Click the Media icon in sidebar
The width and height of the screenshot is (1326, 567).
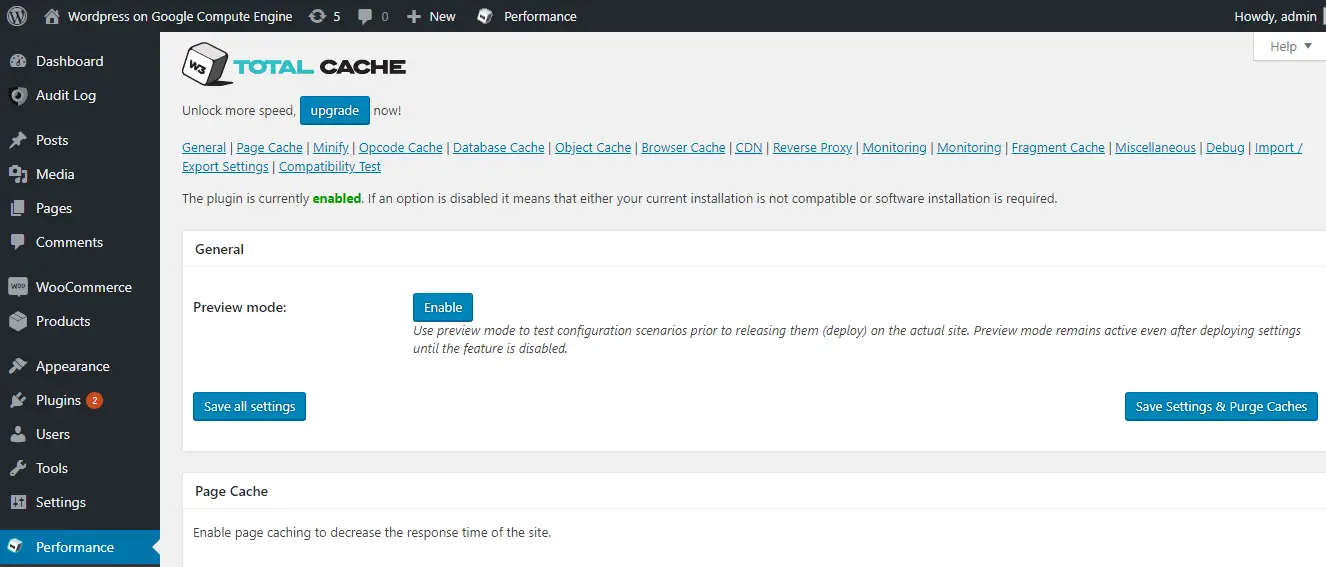coord(18,174)
